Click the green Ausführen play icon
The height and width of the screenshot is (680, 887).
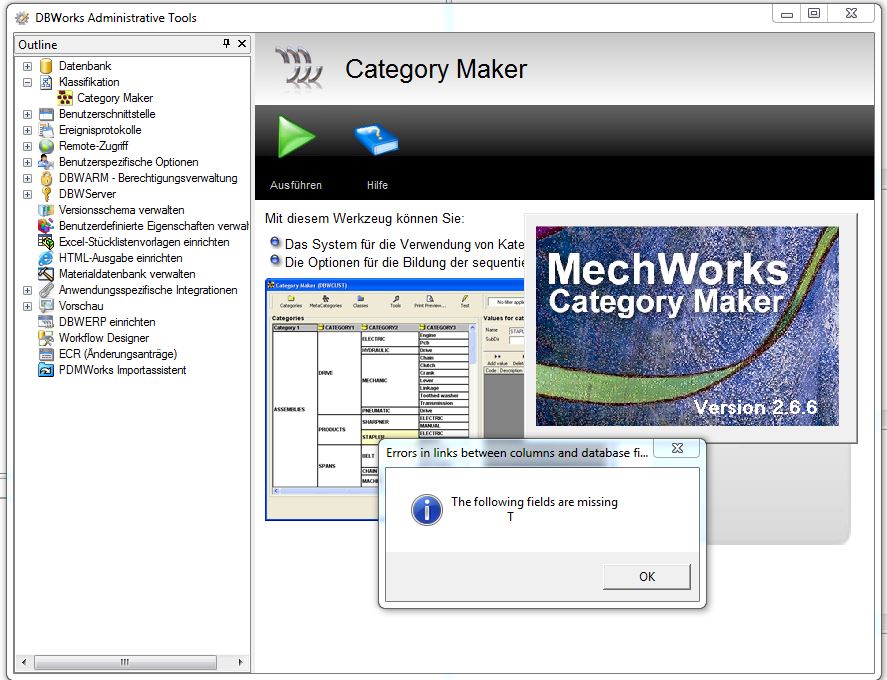296,136
